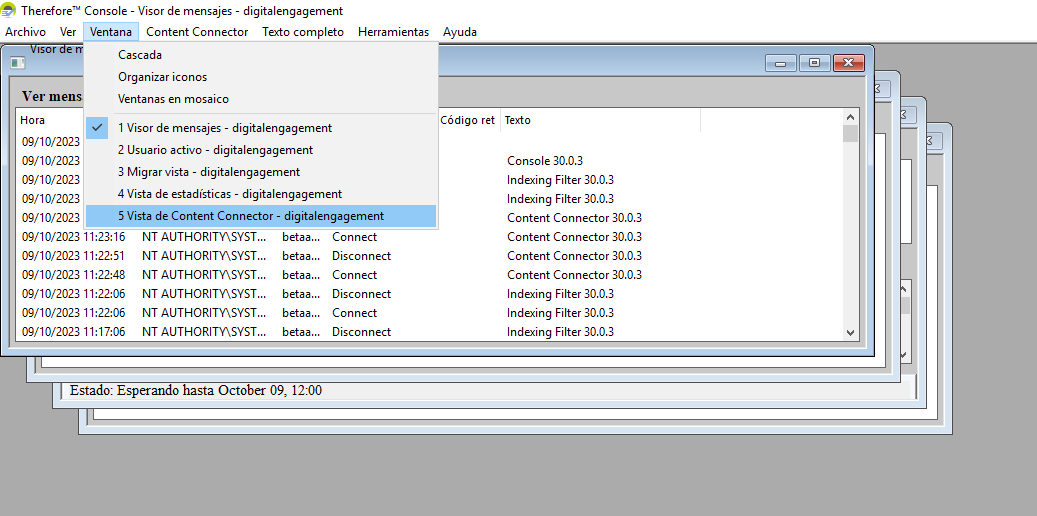This screenshot has width=1037, height=516.
Task: Click the message list scroll down arrow
Action: tap(850, 333)
